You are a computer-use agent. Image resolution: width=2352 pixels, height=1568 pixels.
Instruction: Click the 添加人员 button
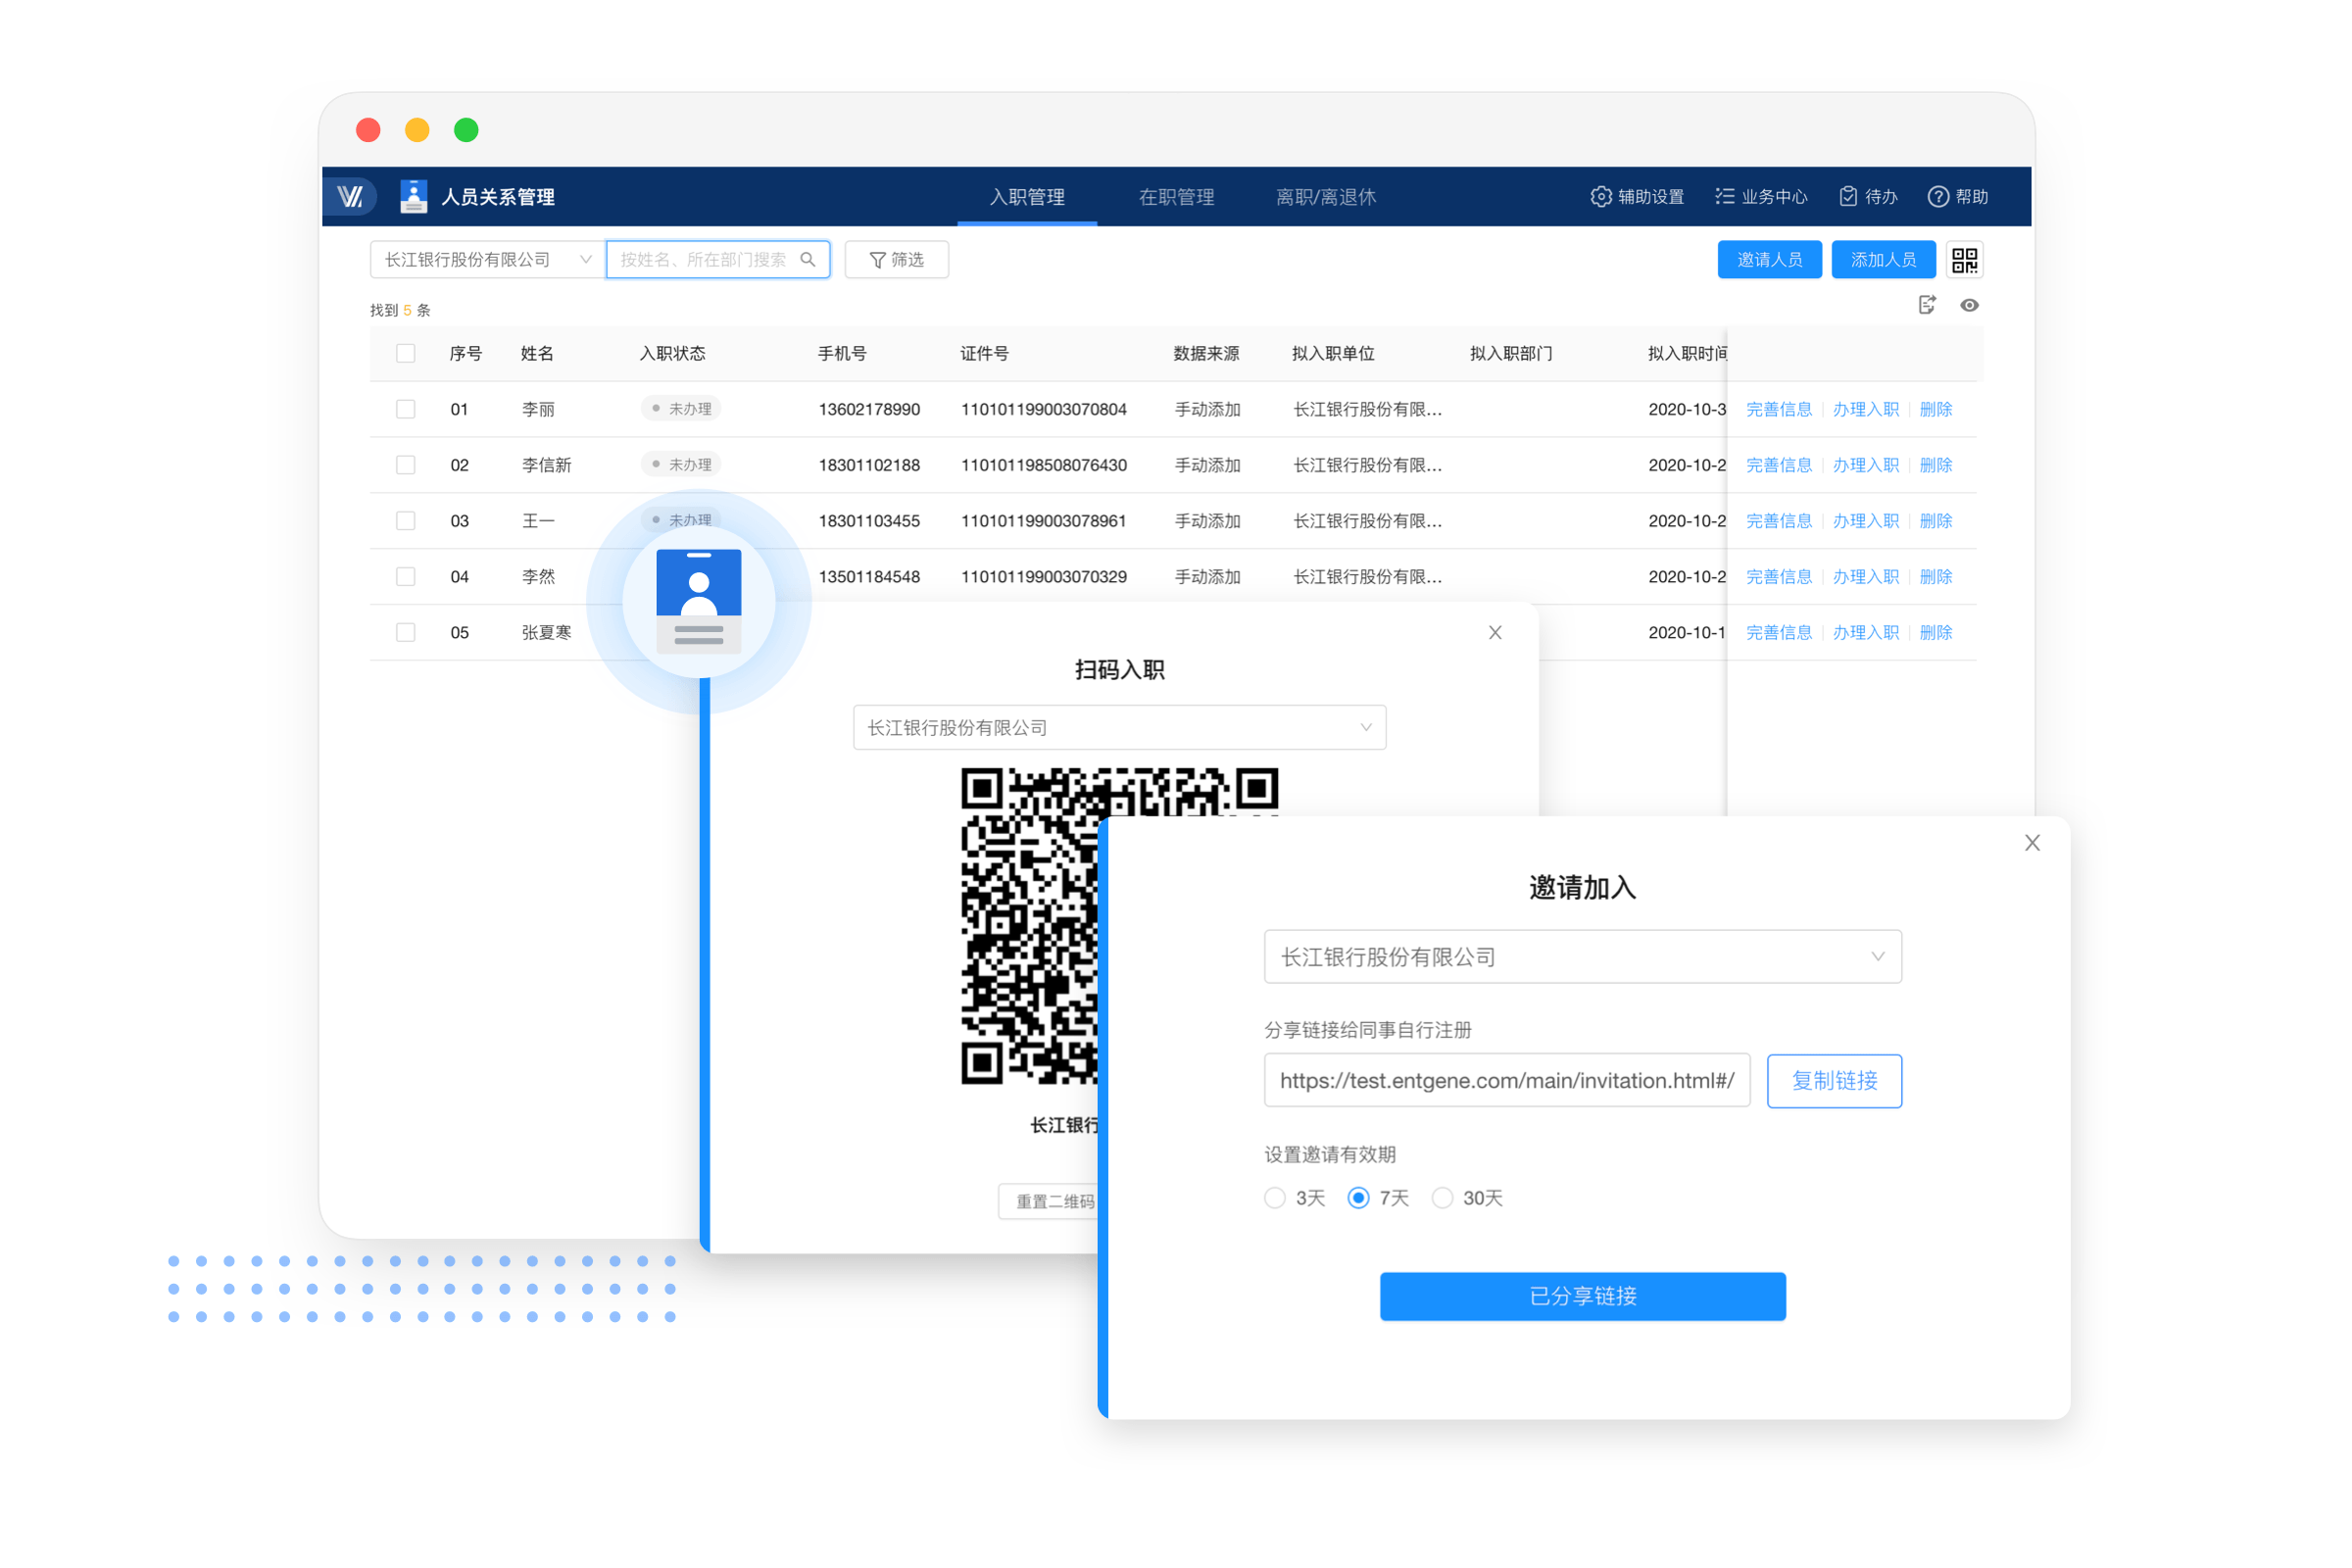click(x=1883, y=260)
